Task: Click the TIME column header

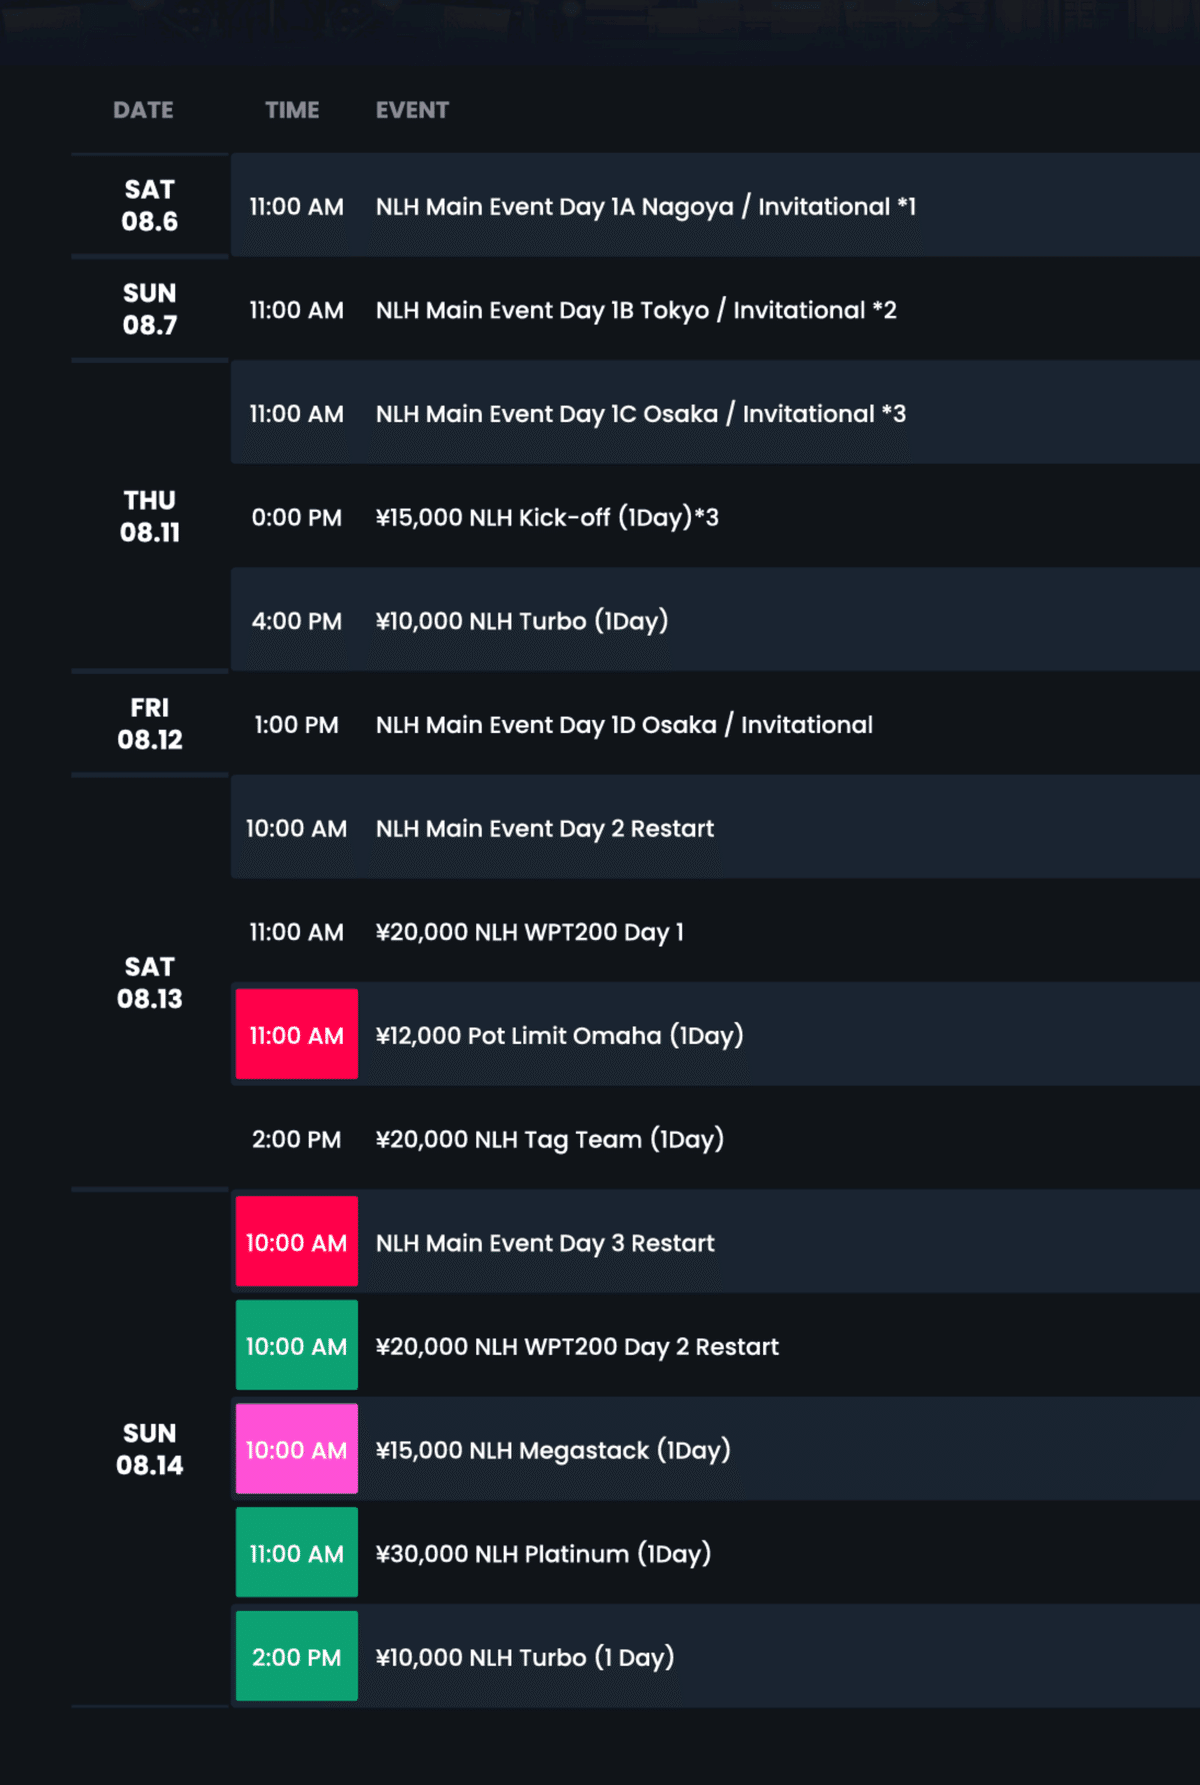Action: 292,110
